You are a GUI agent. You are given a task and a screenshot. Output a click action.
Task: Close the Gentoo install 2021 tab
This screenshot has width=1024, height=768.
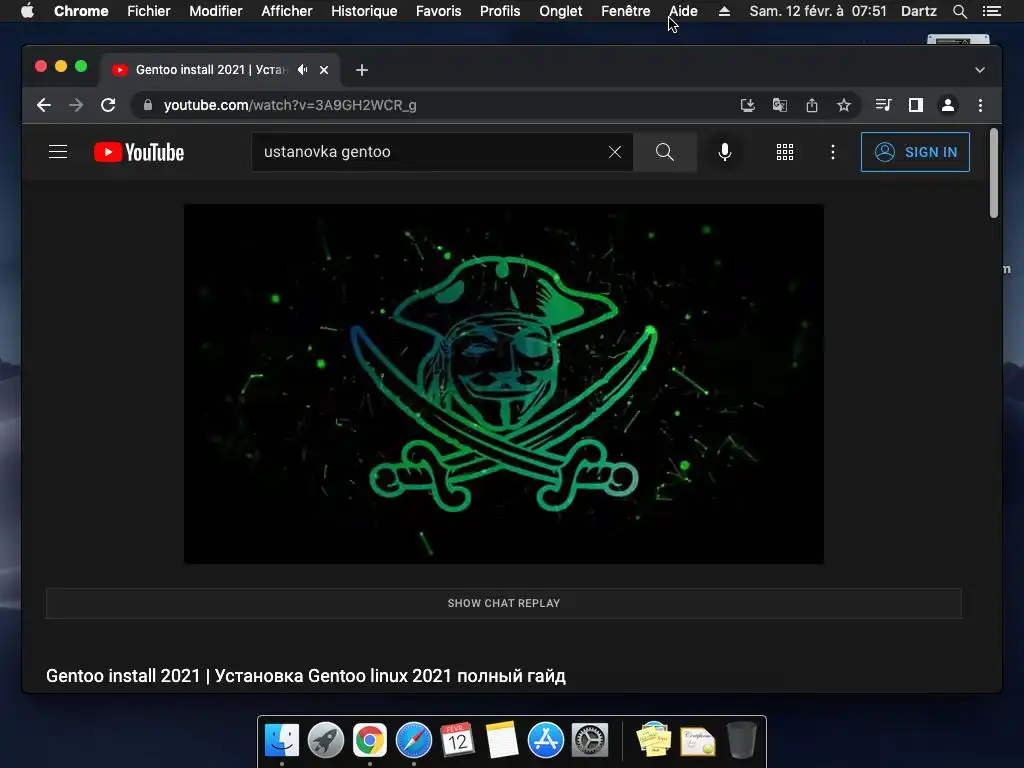click(x=324, y=70)
